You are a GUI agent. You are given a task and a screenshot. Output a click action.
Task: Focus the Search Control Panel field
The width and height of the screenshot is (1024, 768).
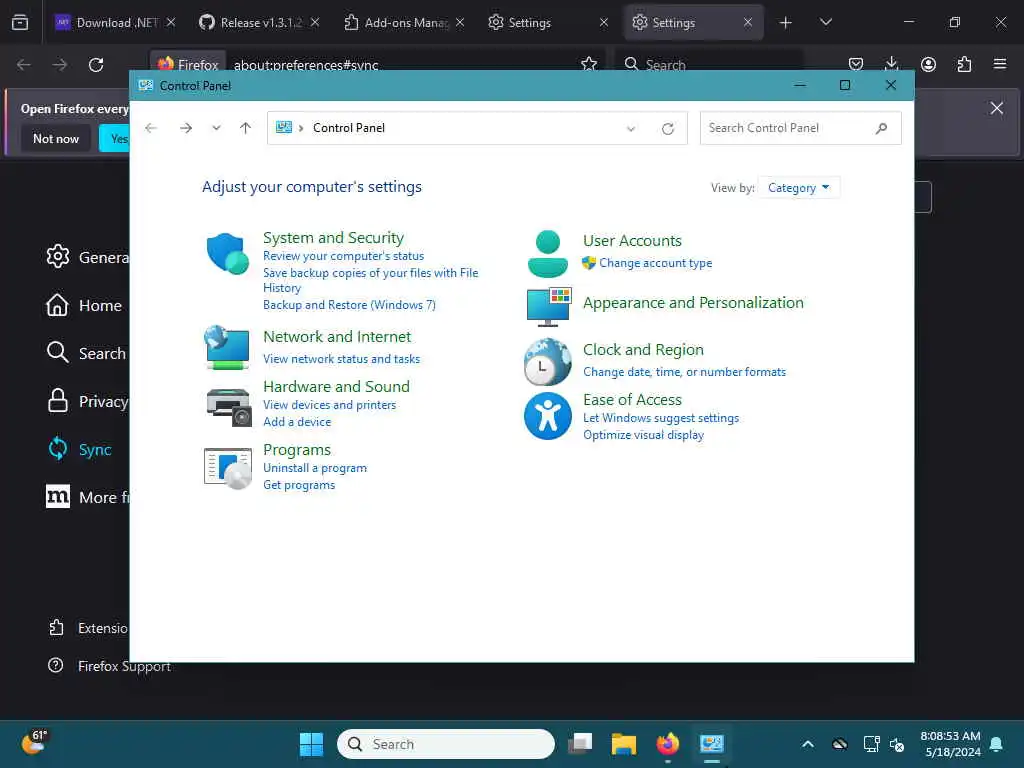[x=800, y=128]
